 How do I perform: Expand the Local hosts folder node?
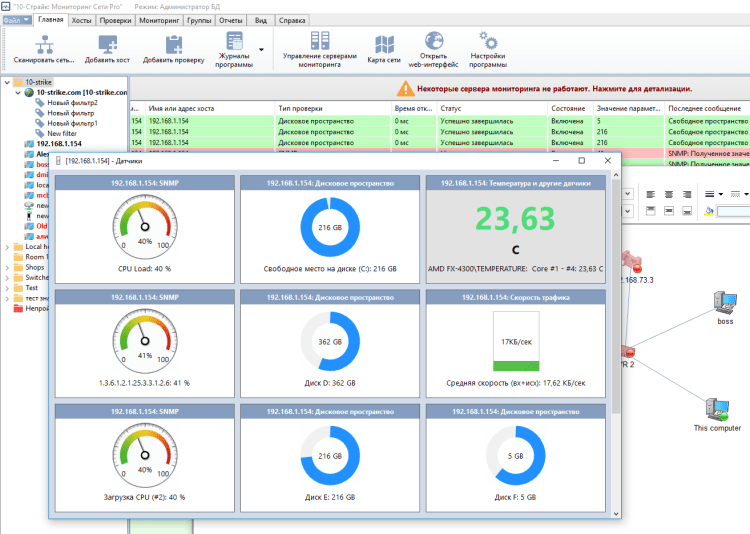(7, 246)
